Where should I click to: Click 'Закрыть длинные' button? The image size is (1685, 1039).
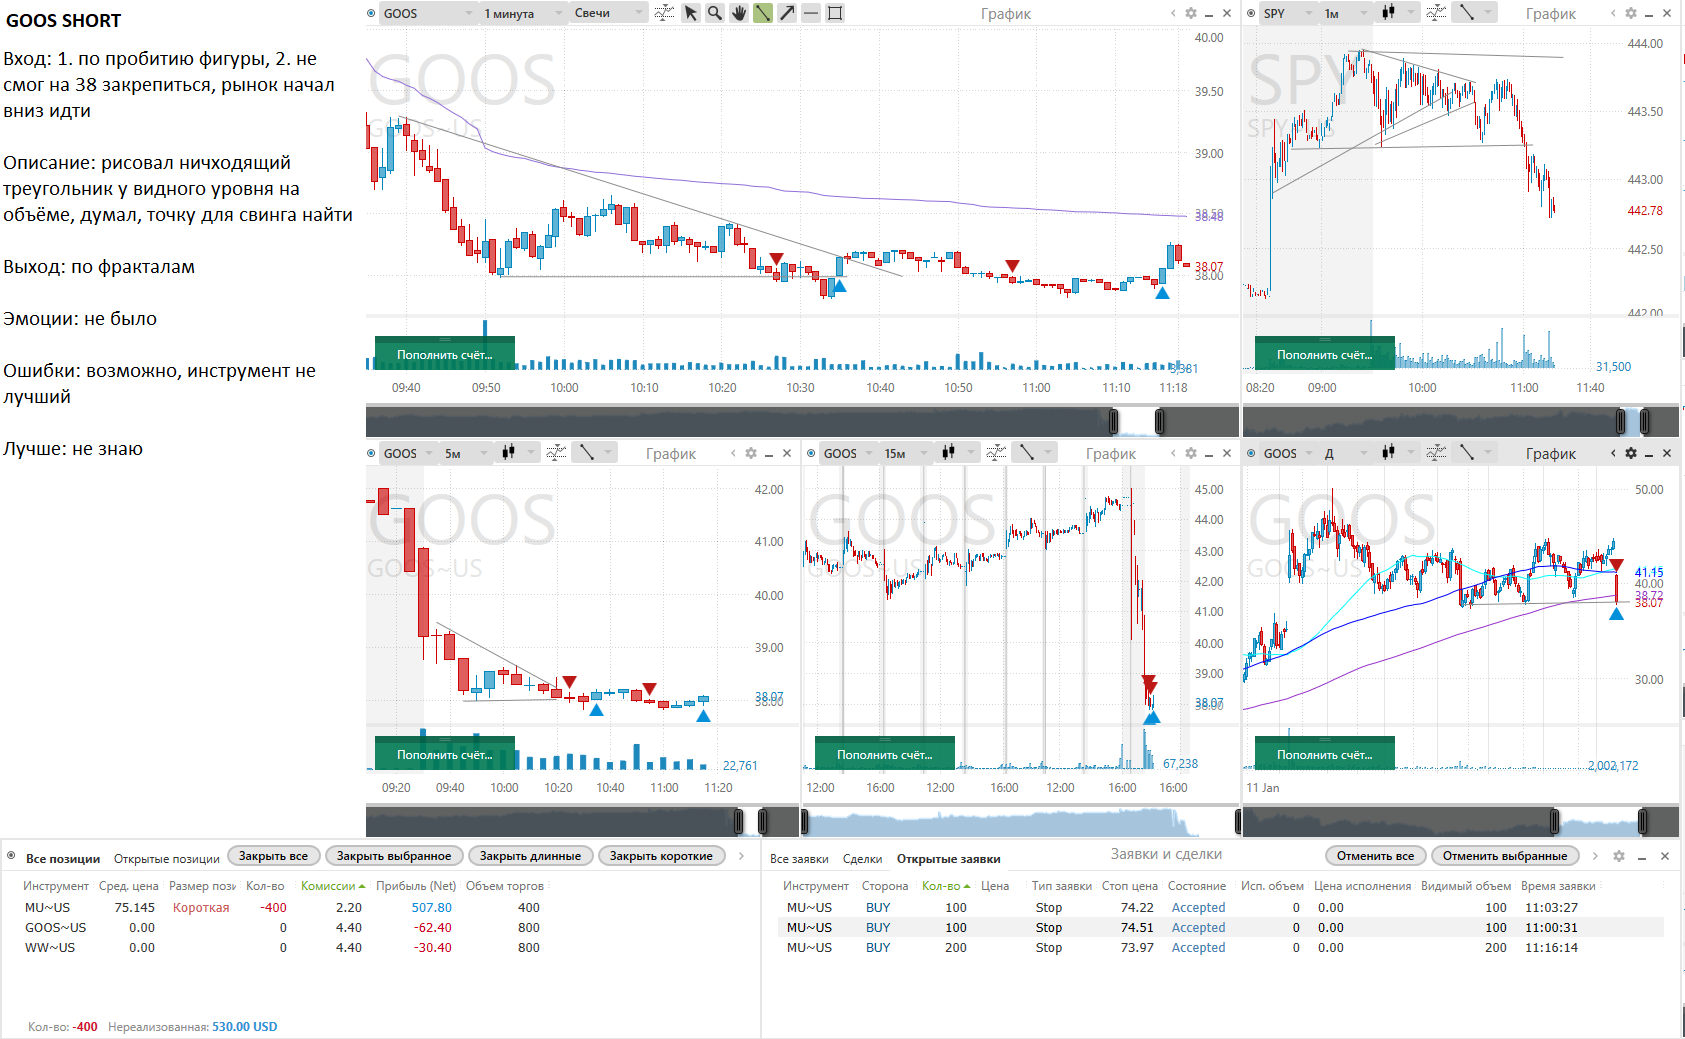(x=530, y=856)
